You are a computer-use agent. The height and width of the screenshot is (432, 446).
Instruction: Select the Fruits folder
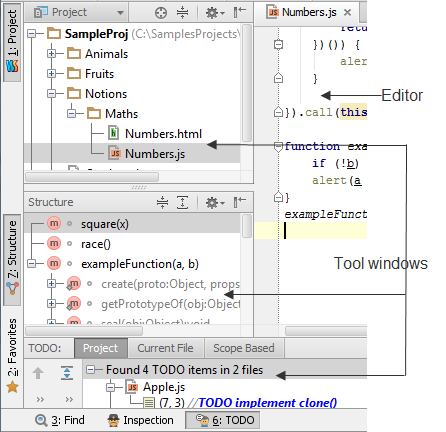coord(99,74)
